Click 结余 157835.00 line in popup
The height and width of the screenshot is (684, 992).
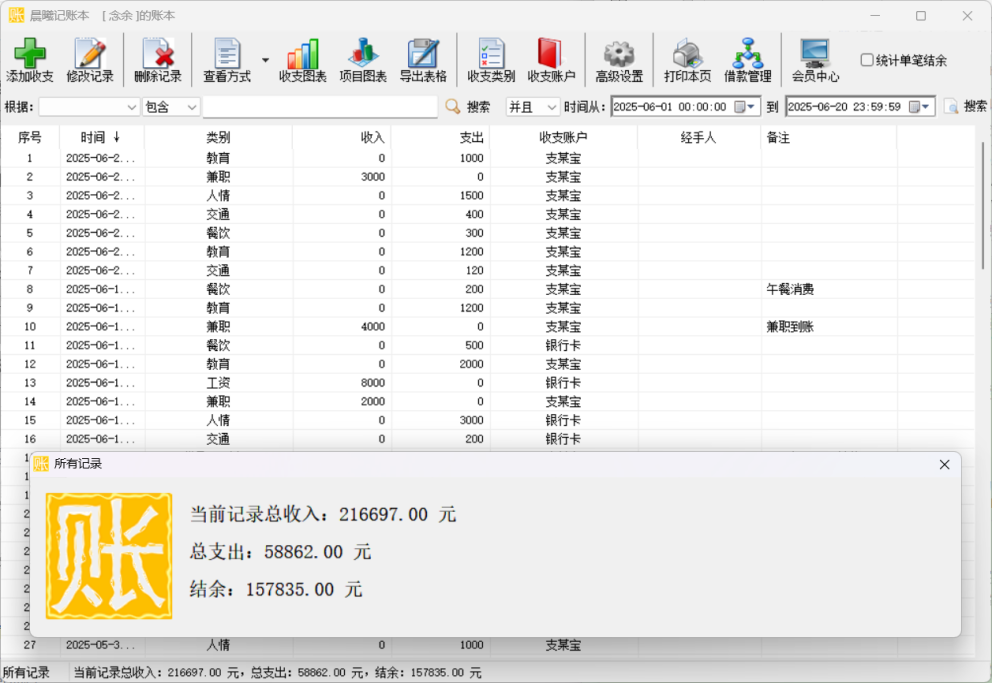276,590
